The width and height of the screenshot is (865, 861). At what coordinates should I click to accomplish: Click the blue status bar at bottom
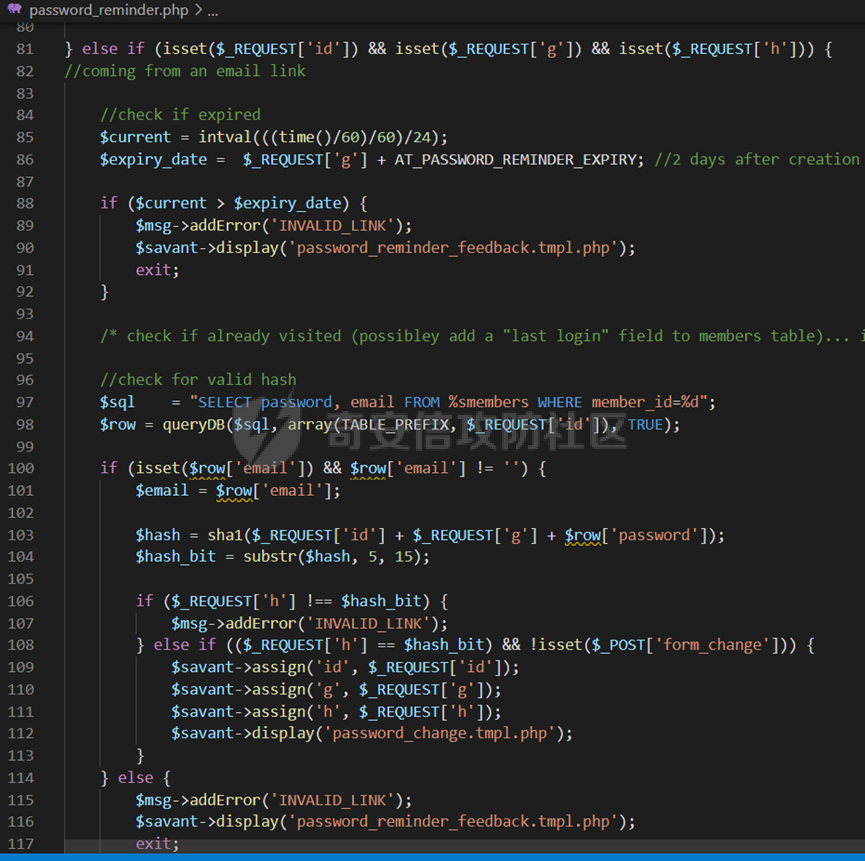pyautogui.click(x=432, y=856)
